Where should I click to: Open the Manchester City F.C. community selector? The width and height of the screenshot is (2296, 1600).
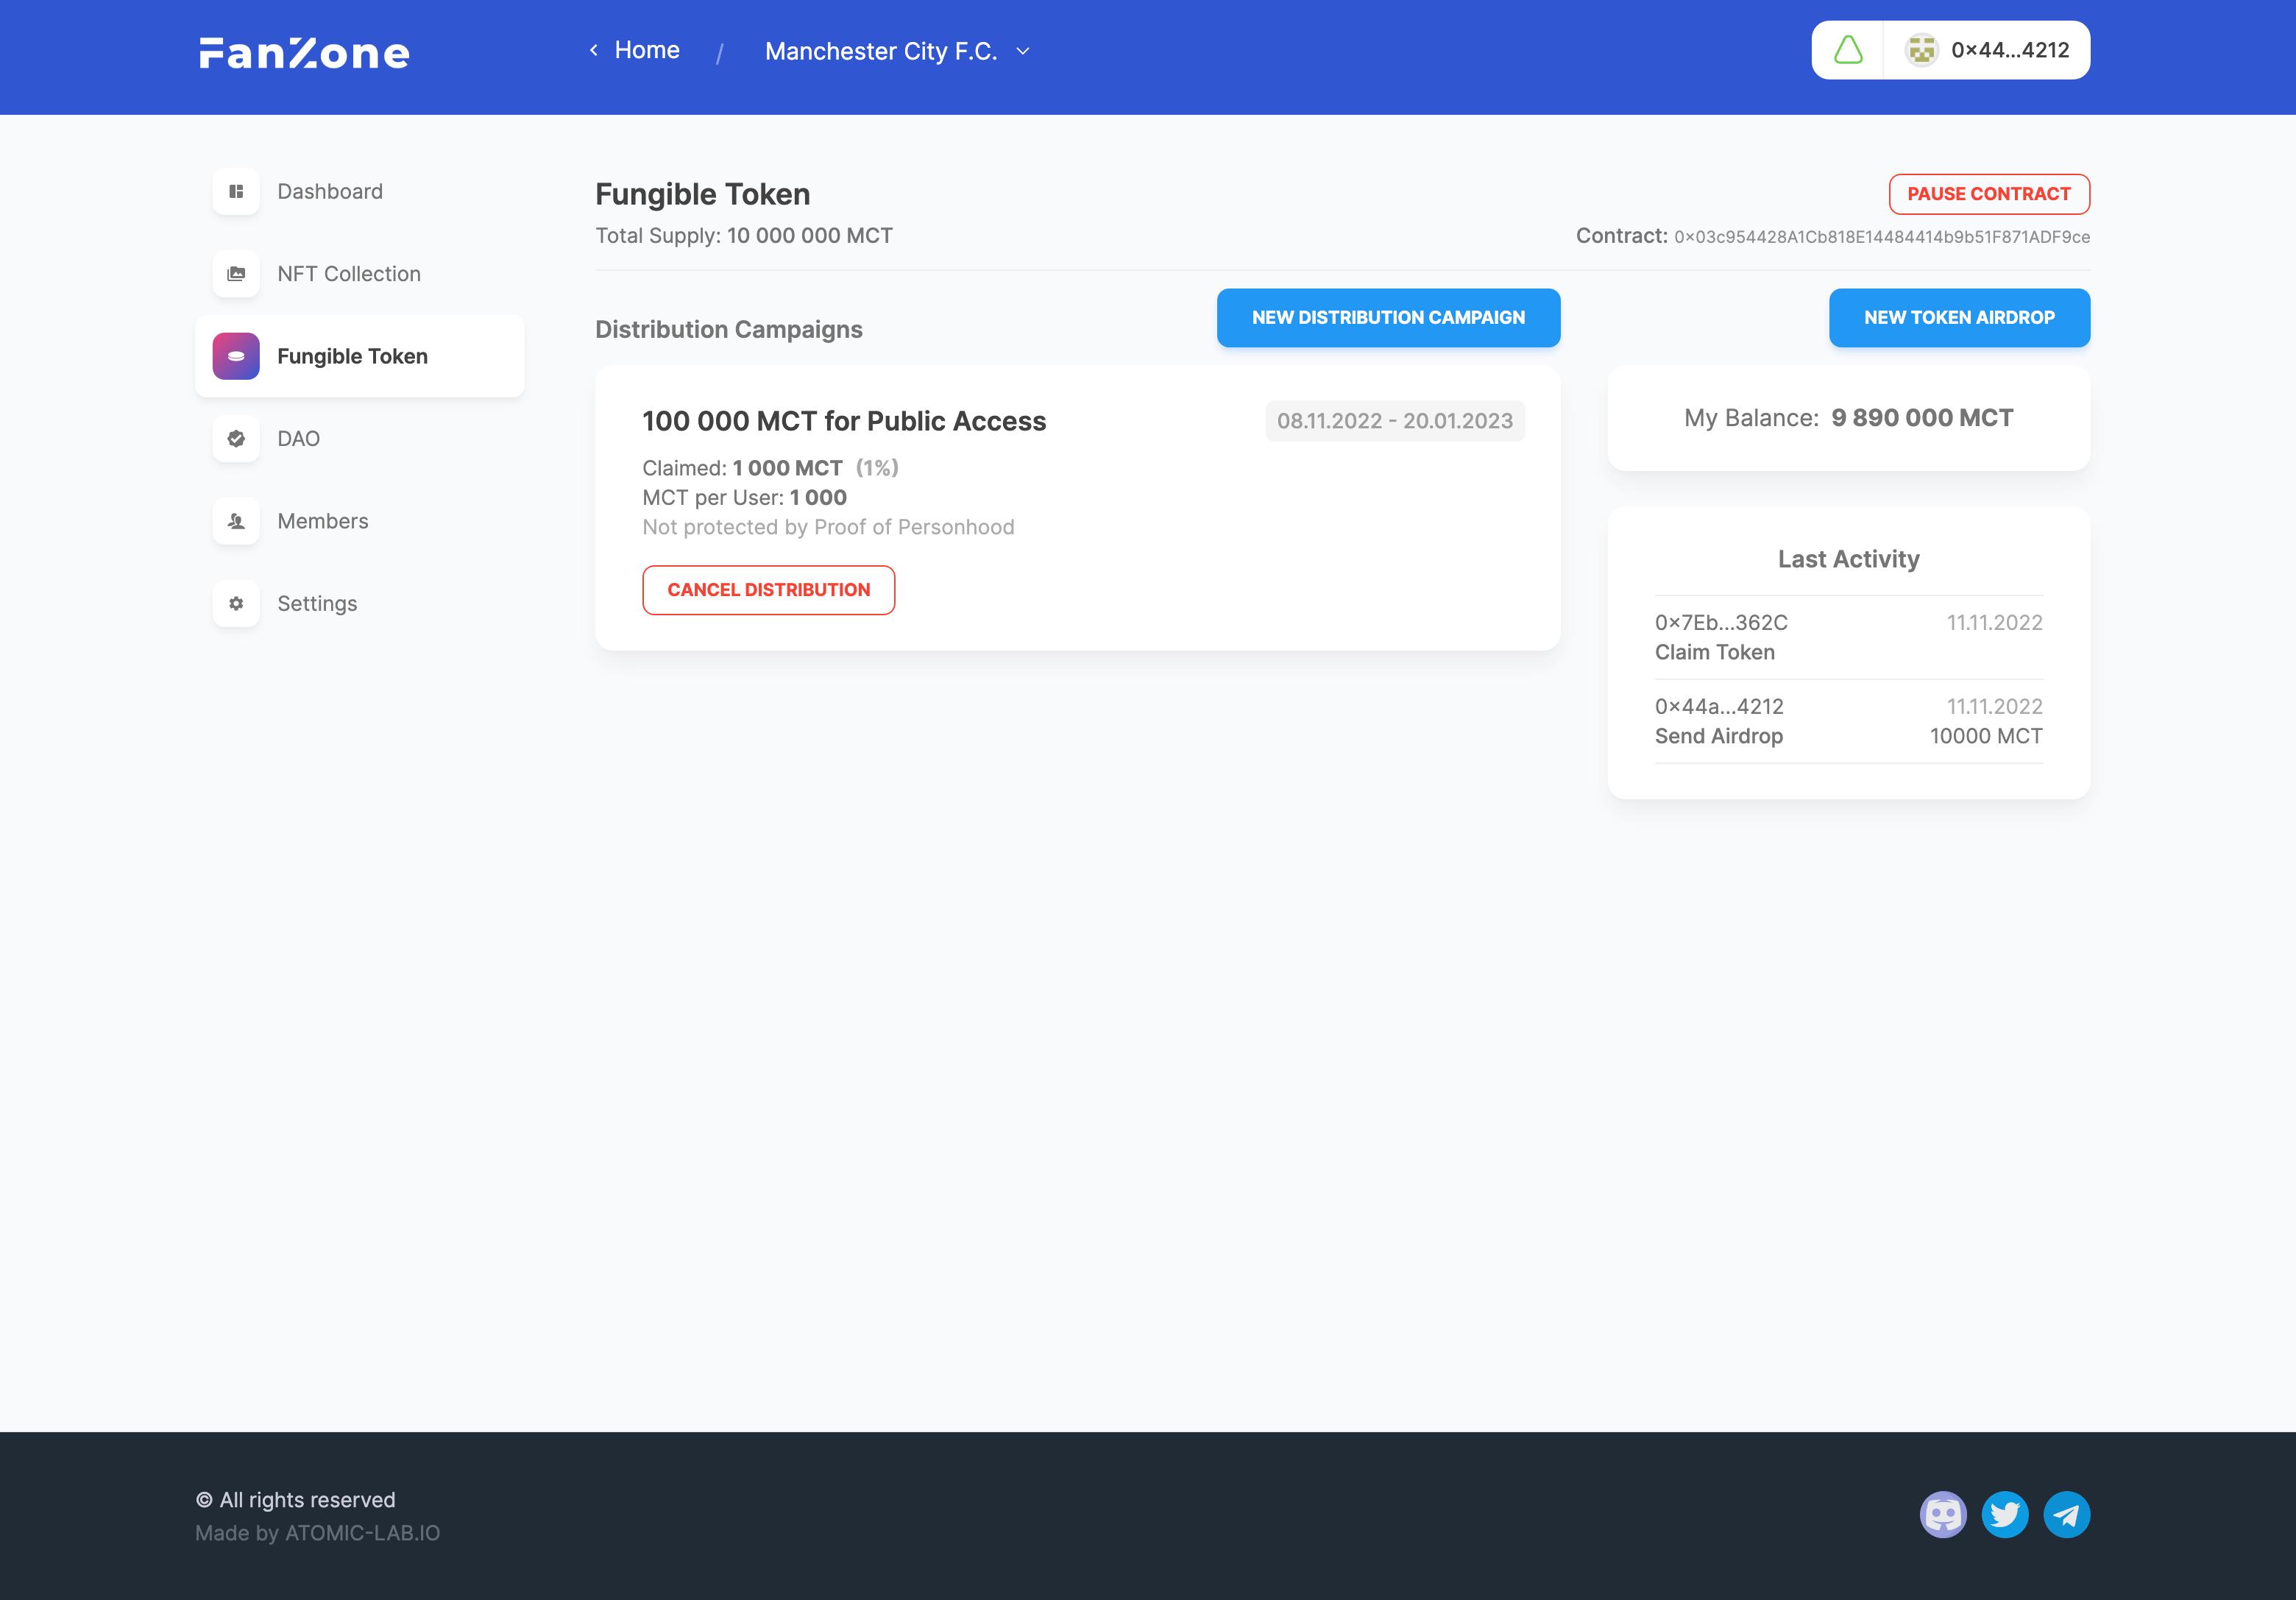click(x=897, y=51)
